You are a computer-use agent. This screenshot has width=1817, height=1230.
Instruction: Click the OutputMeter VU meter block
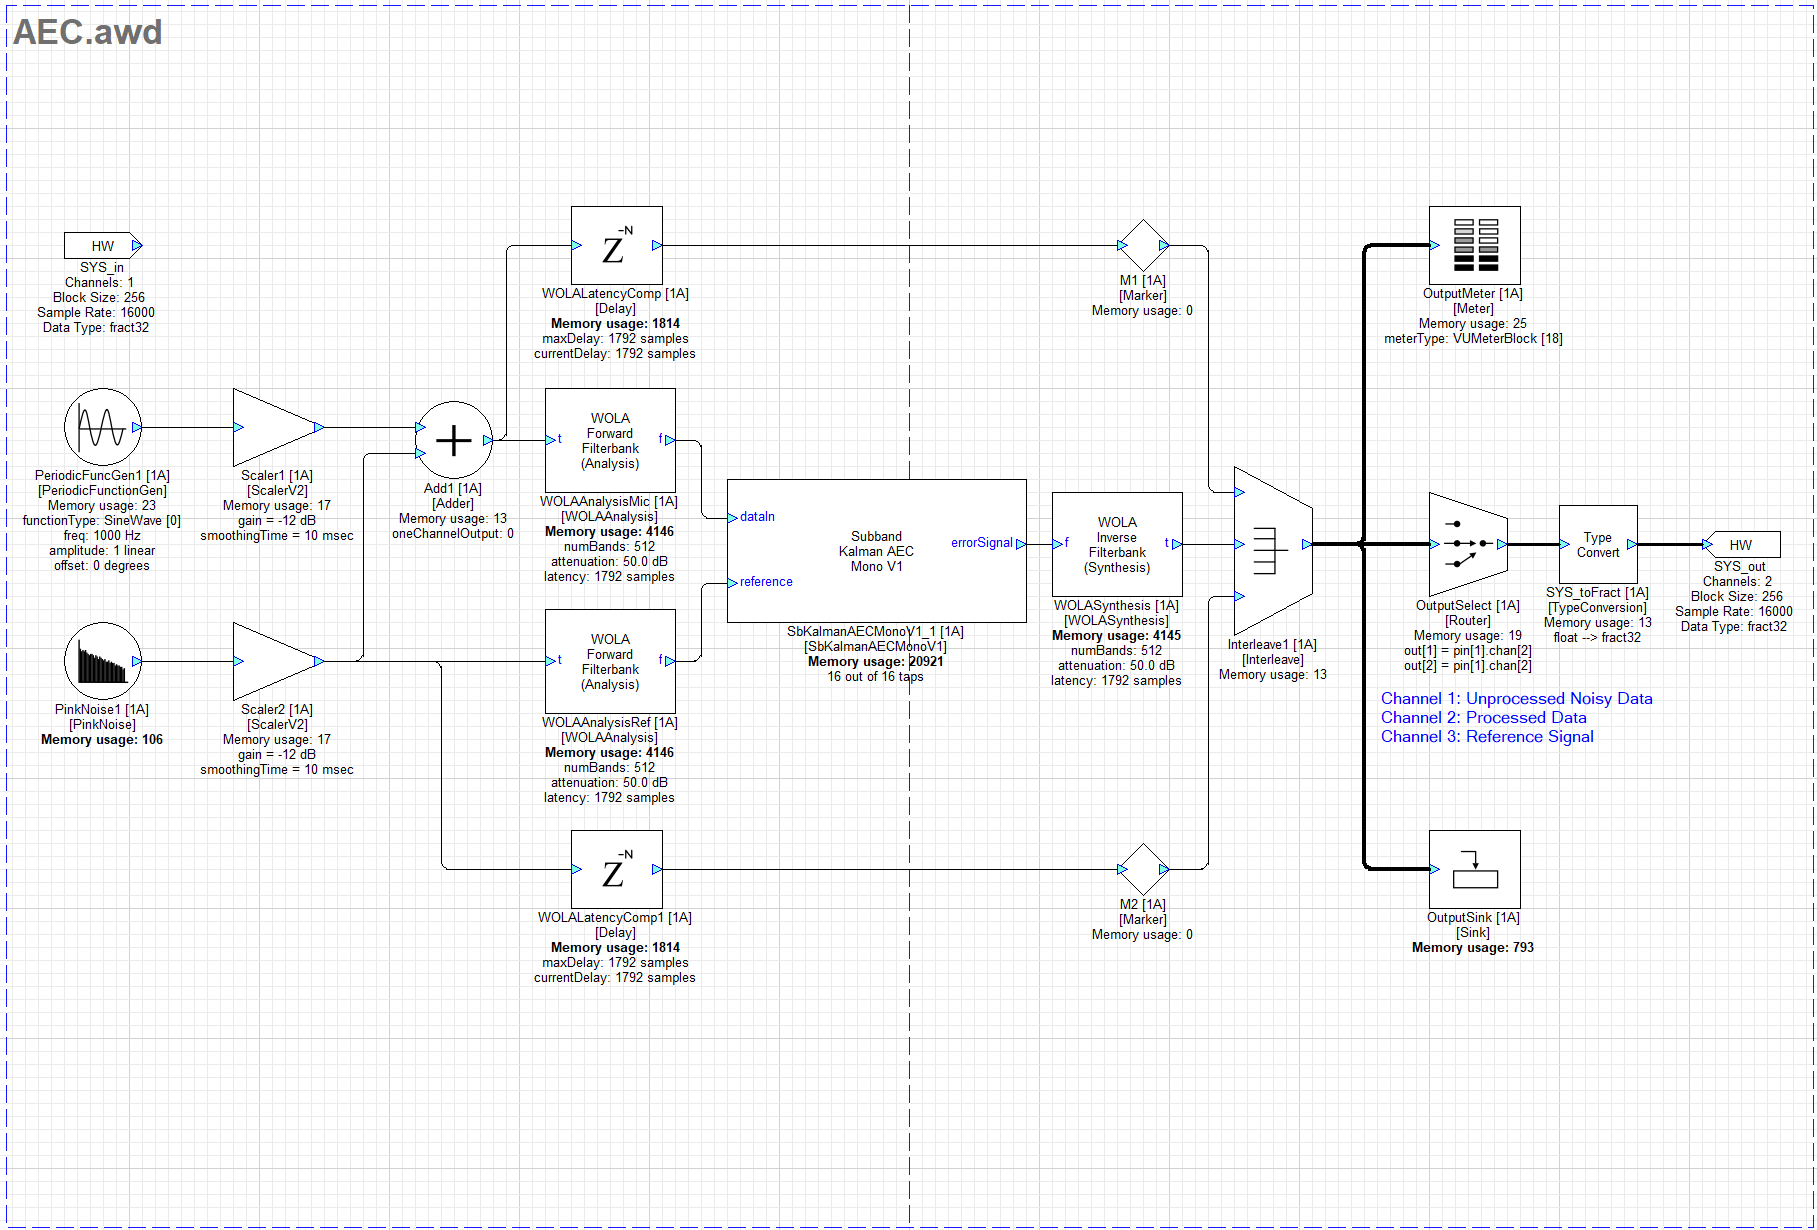(x=1474, y=245)
